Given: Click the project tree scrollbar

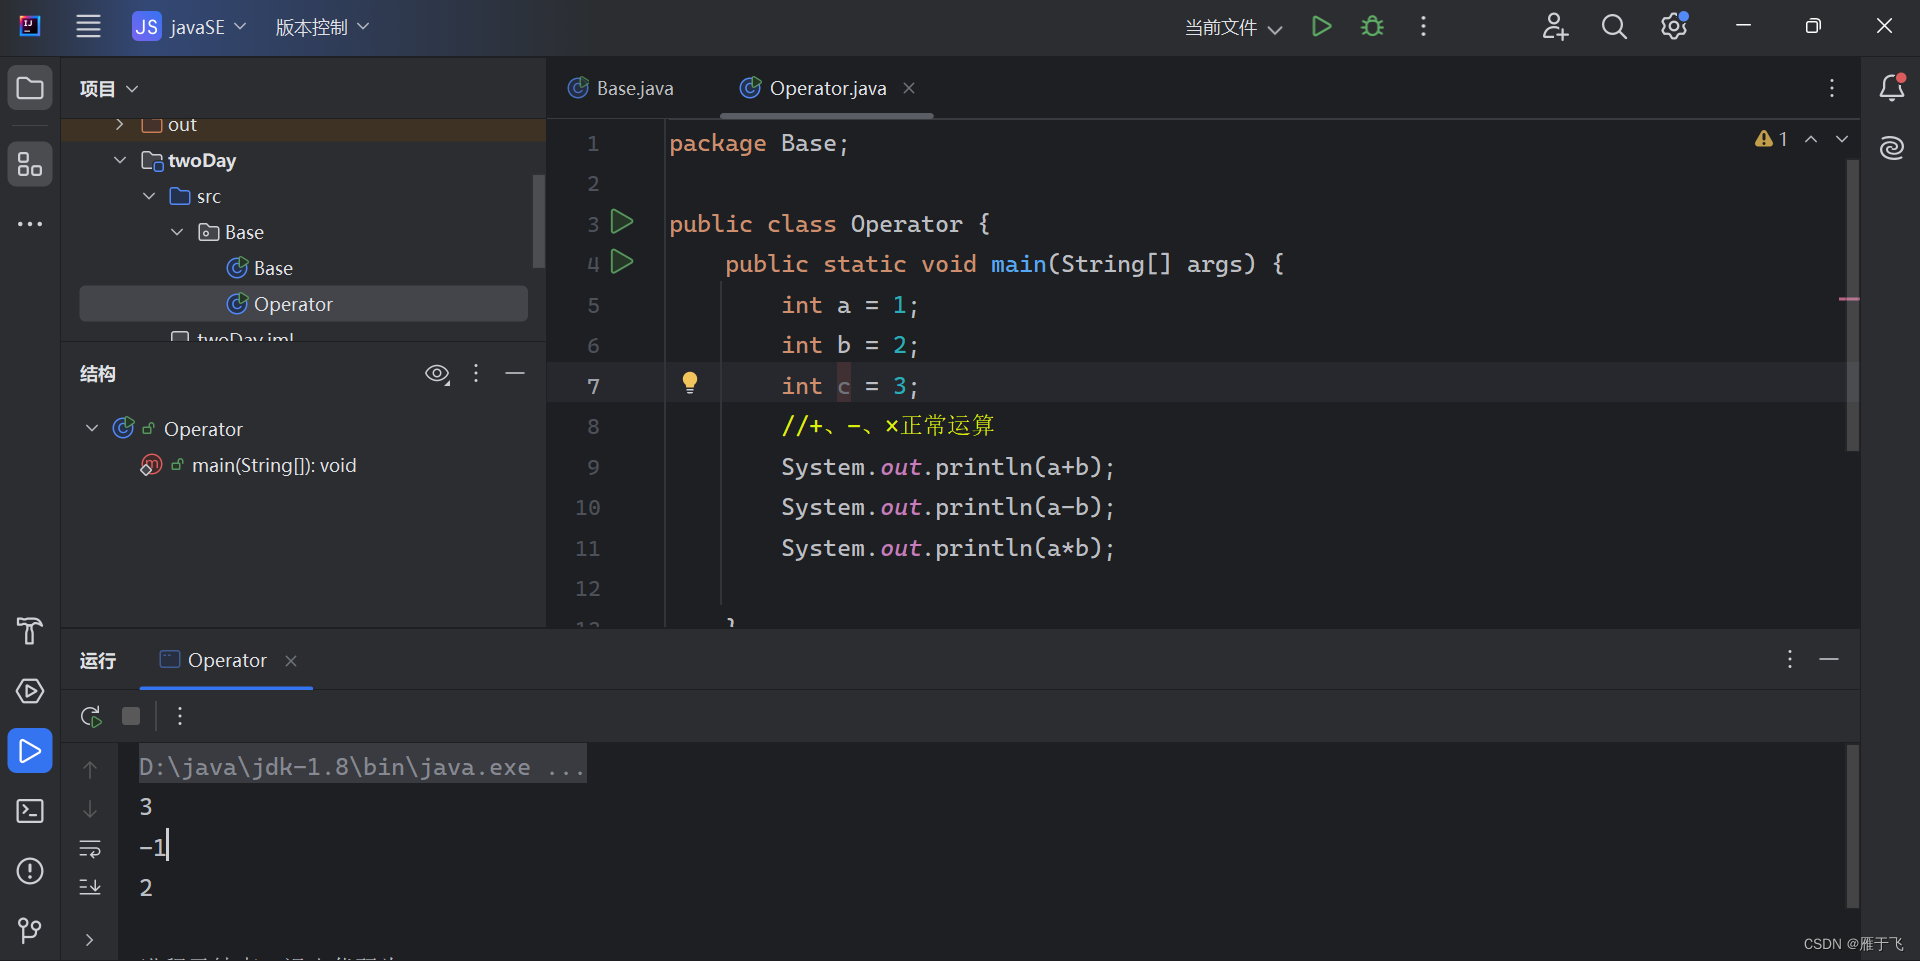Looking at the screenshot, I should (x=539, y=221).
